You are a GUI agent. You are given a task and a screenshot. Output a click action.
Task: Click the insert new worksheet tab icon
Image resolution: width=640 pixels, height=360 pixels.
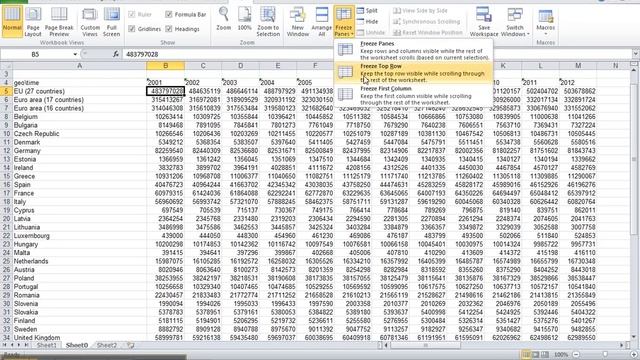tap(131, 345)
